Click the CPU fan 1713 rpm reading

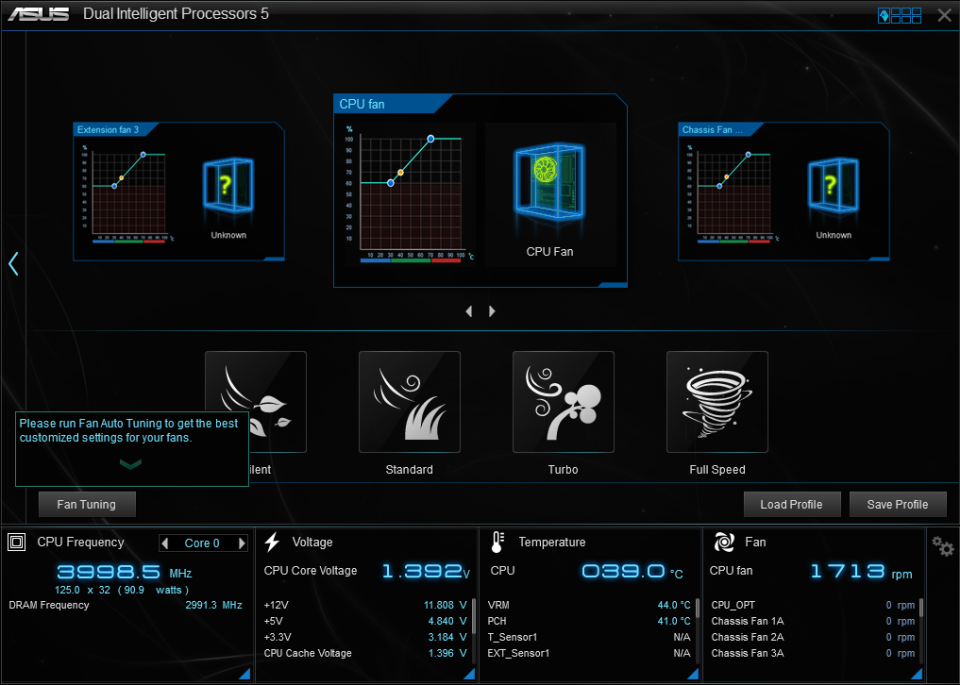coord(861,571)
